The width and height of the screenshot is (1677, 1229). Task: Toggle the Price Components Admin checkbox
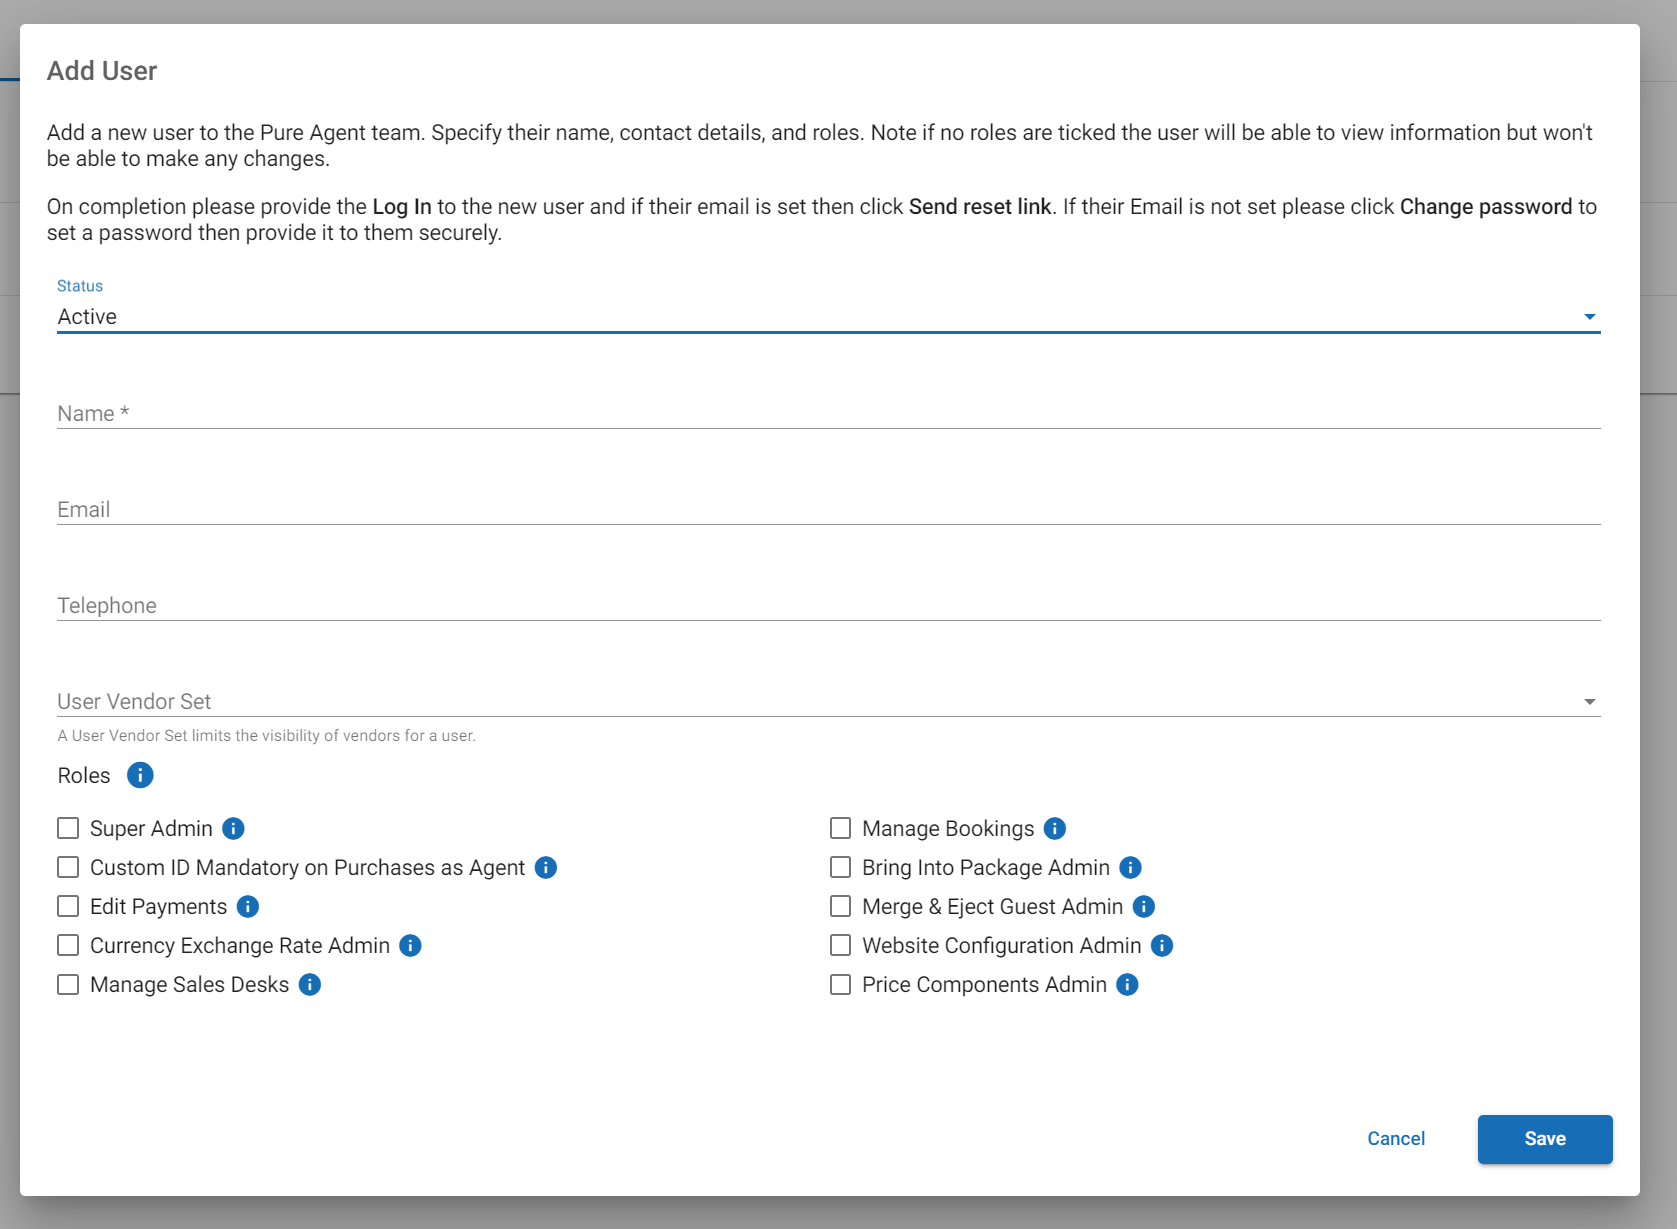[840, 984]
